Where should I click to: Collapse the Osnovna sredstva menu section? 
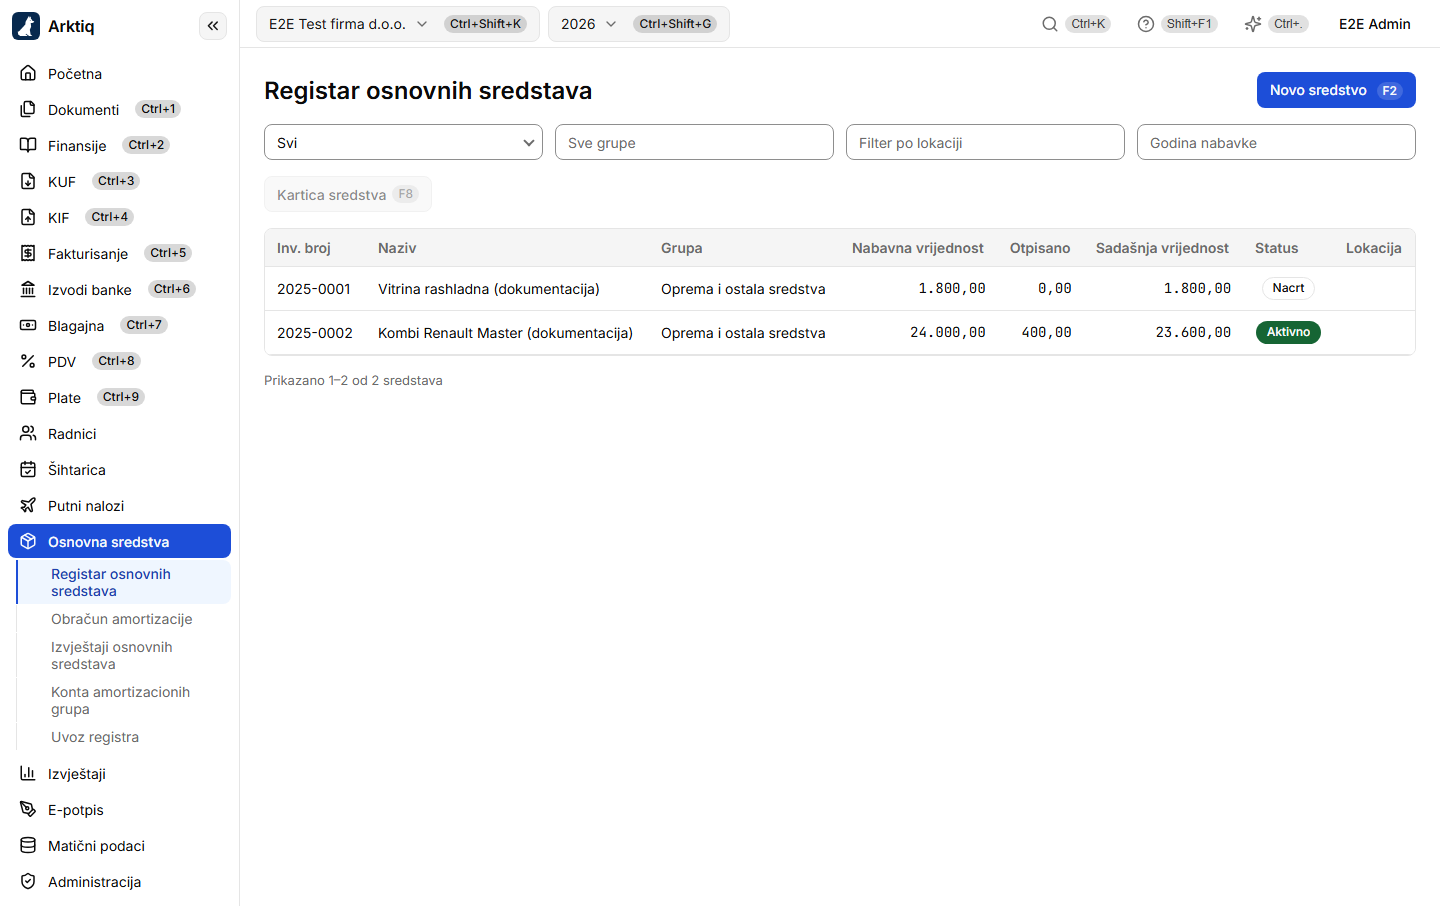[x=119, y=541]
